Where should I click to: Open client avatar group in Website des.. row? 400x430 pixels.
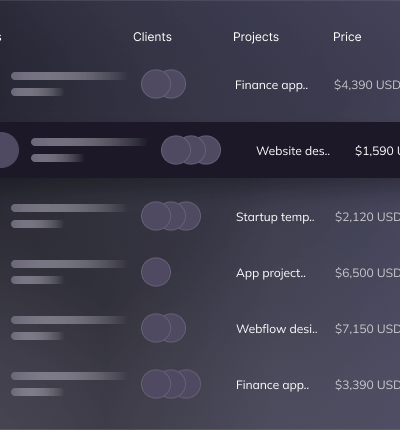191,150
